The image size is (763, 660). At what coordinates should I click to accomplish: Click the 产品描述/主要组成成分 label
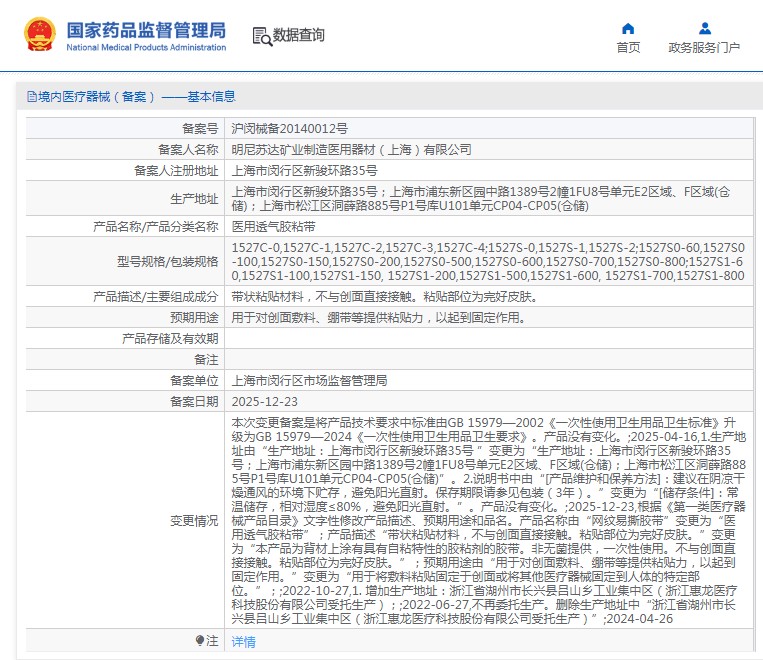click(x=156, y=296)
